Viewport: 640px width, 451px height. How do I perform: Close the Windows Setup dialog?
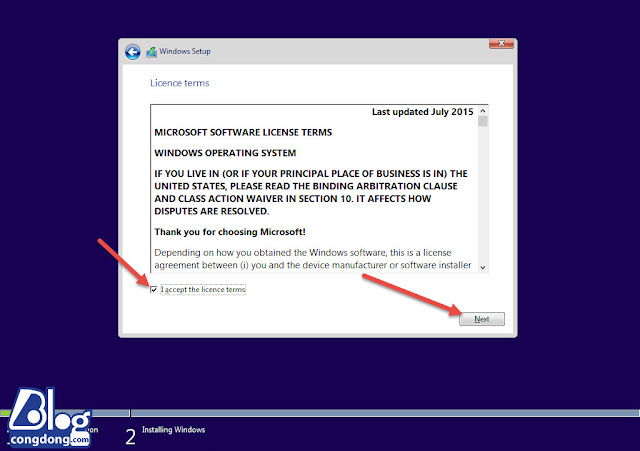click(501, 43)
